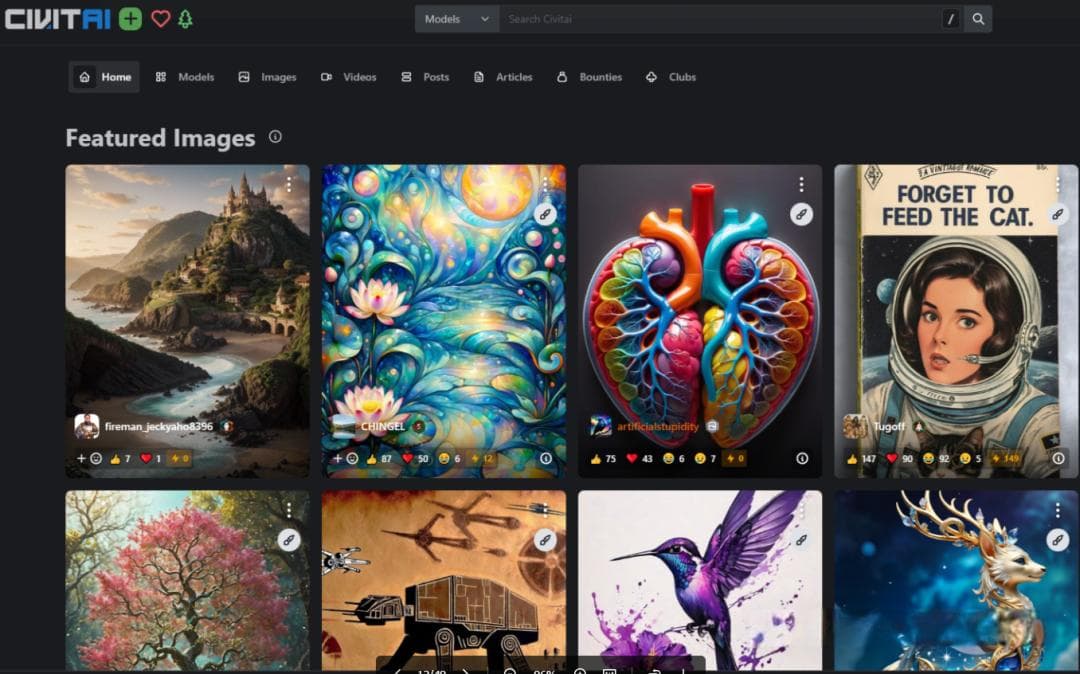1080x674 pixels.
Task: Toggle laugh reaction (6) on lotus painting
Action: click(448, 459)
